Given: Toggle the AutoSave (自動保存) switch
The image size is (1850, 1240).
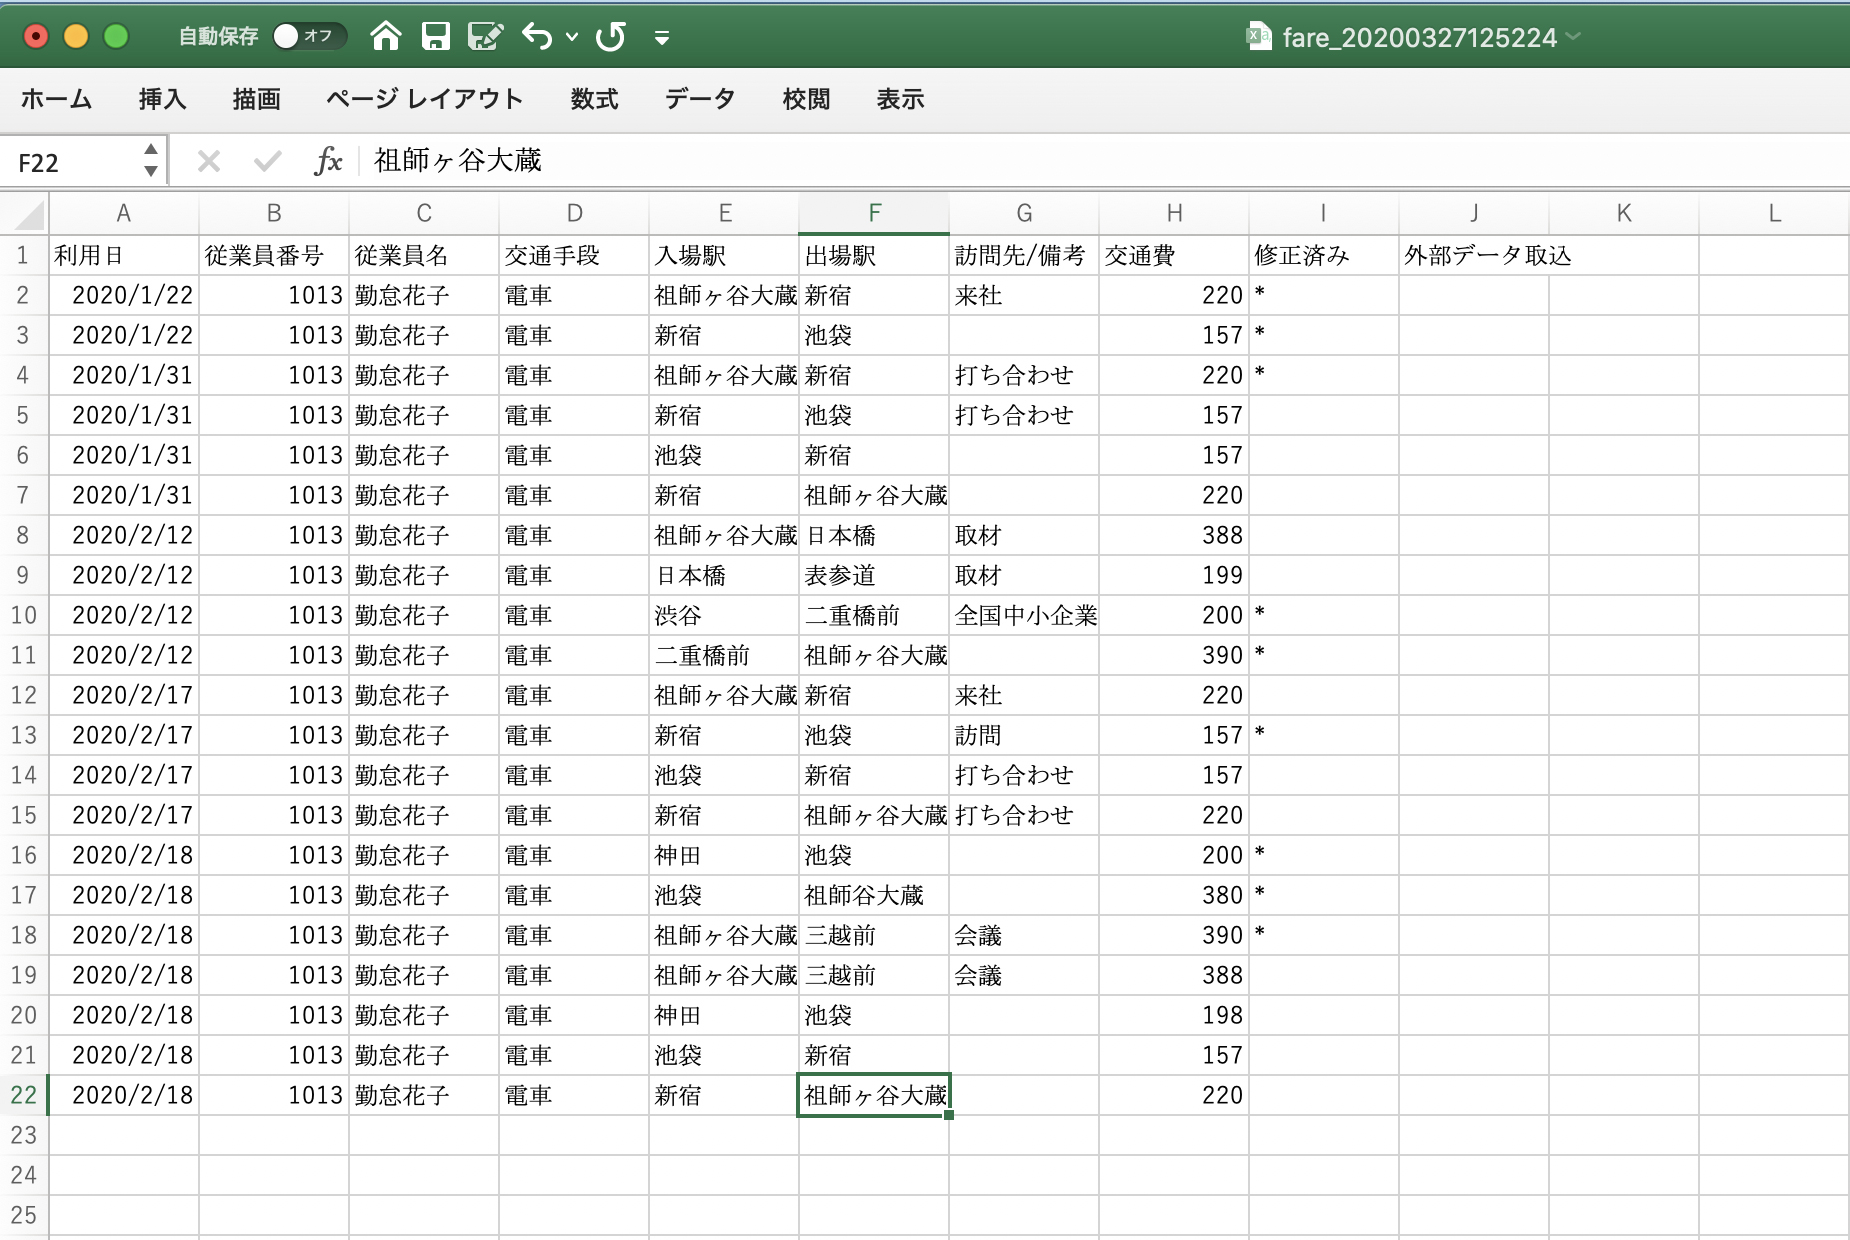Looking at the screenshot, I should (x=309, y=36).
